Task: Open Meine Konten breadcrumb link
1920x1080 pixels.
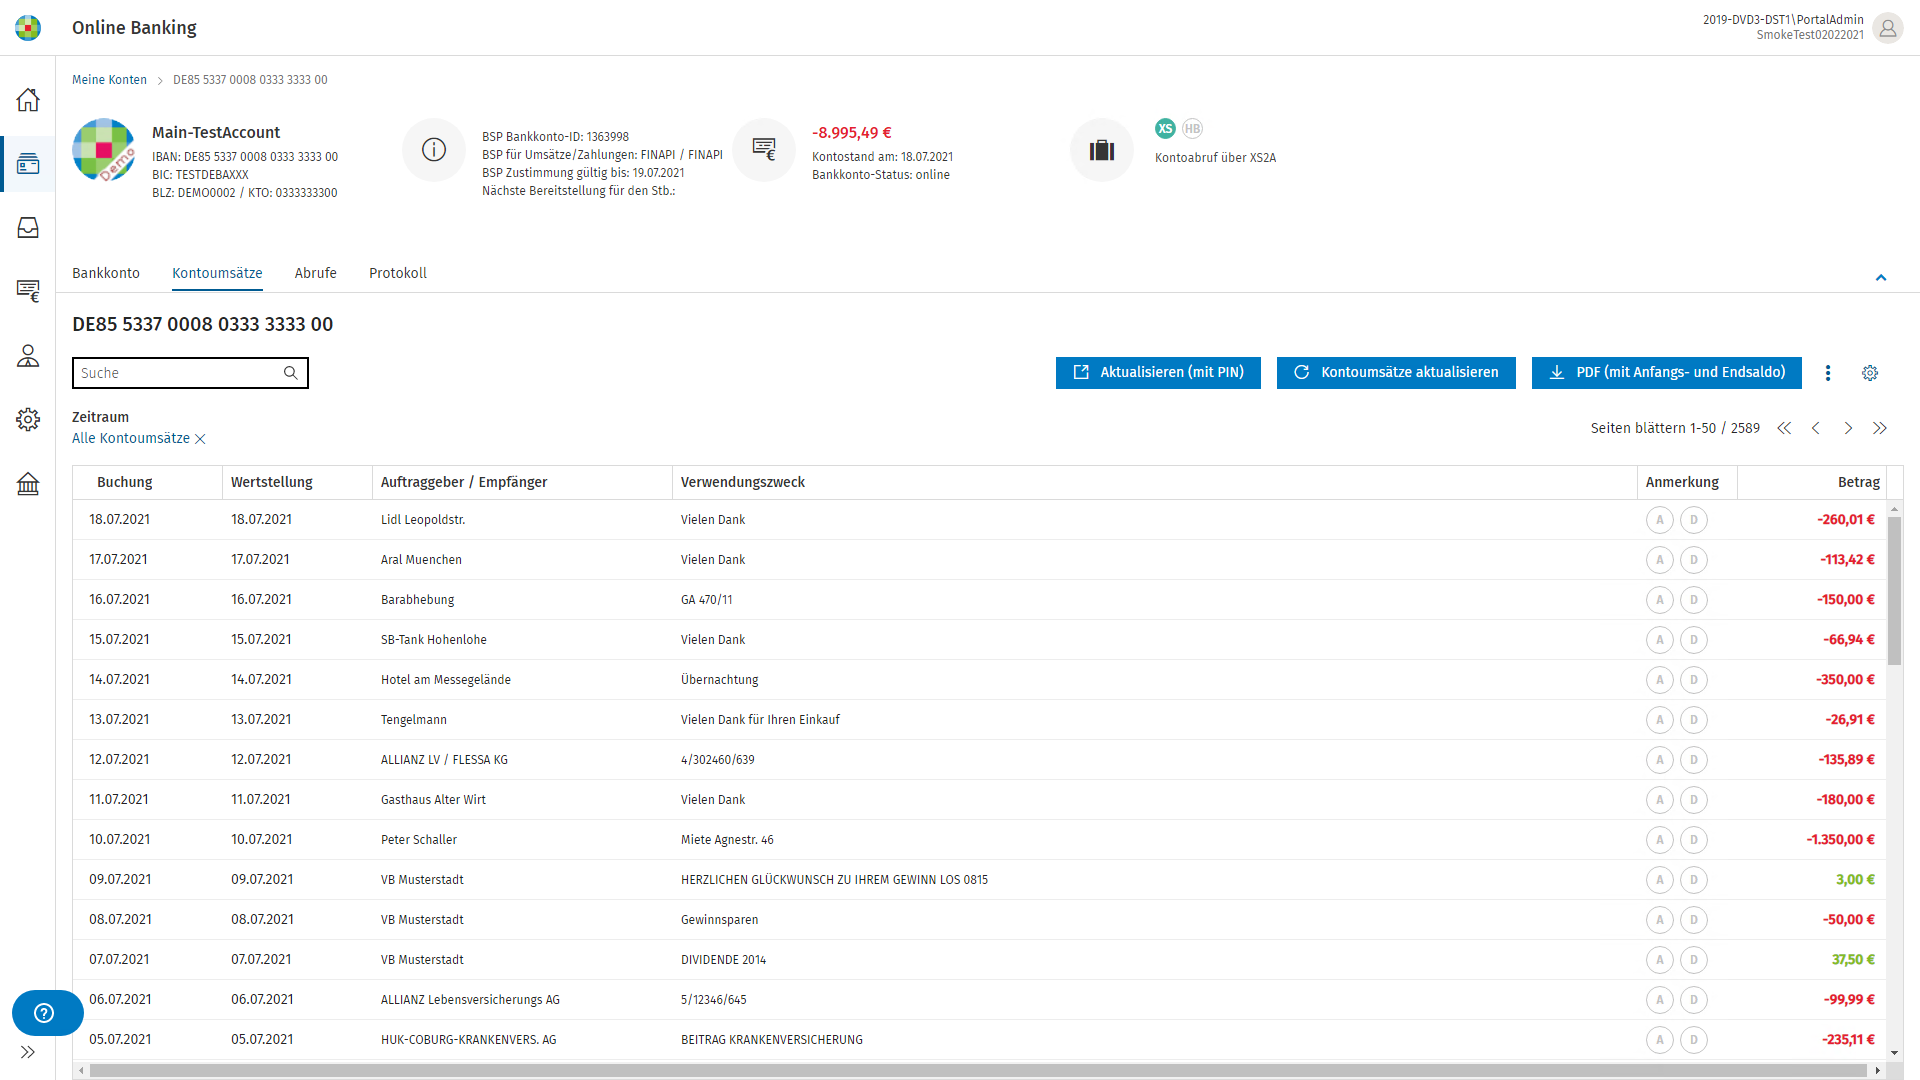Action: click(109, 80)
